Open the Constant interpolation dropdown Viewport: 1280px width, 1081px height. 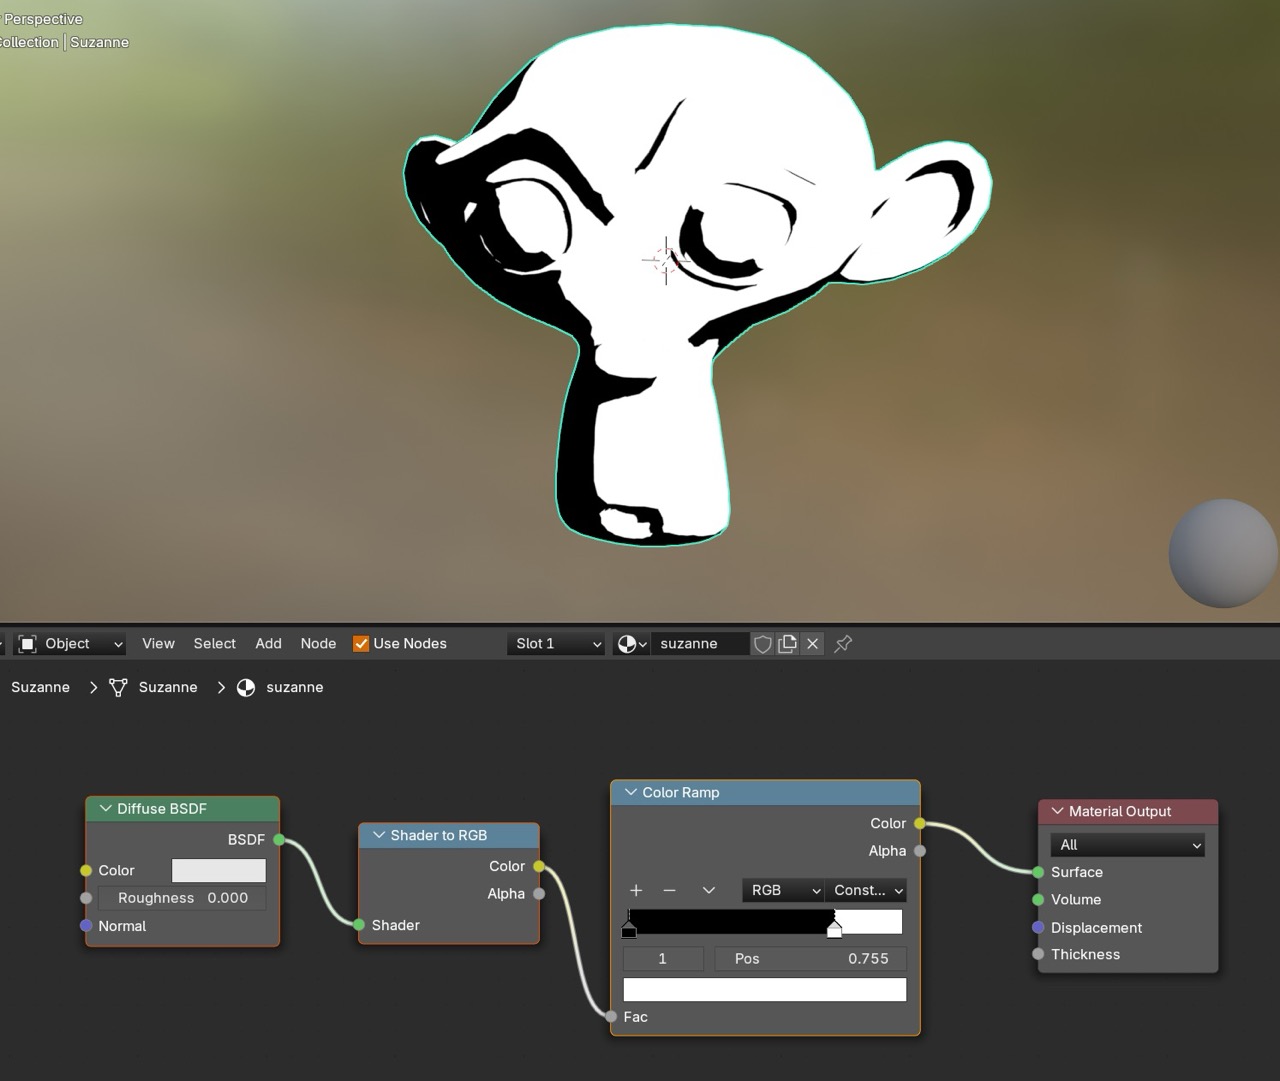click(866, 890)
